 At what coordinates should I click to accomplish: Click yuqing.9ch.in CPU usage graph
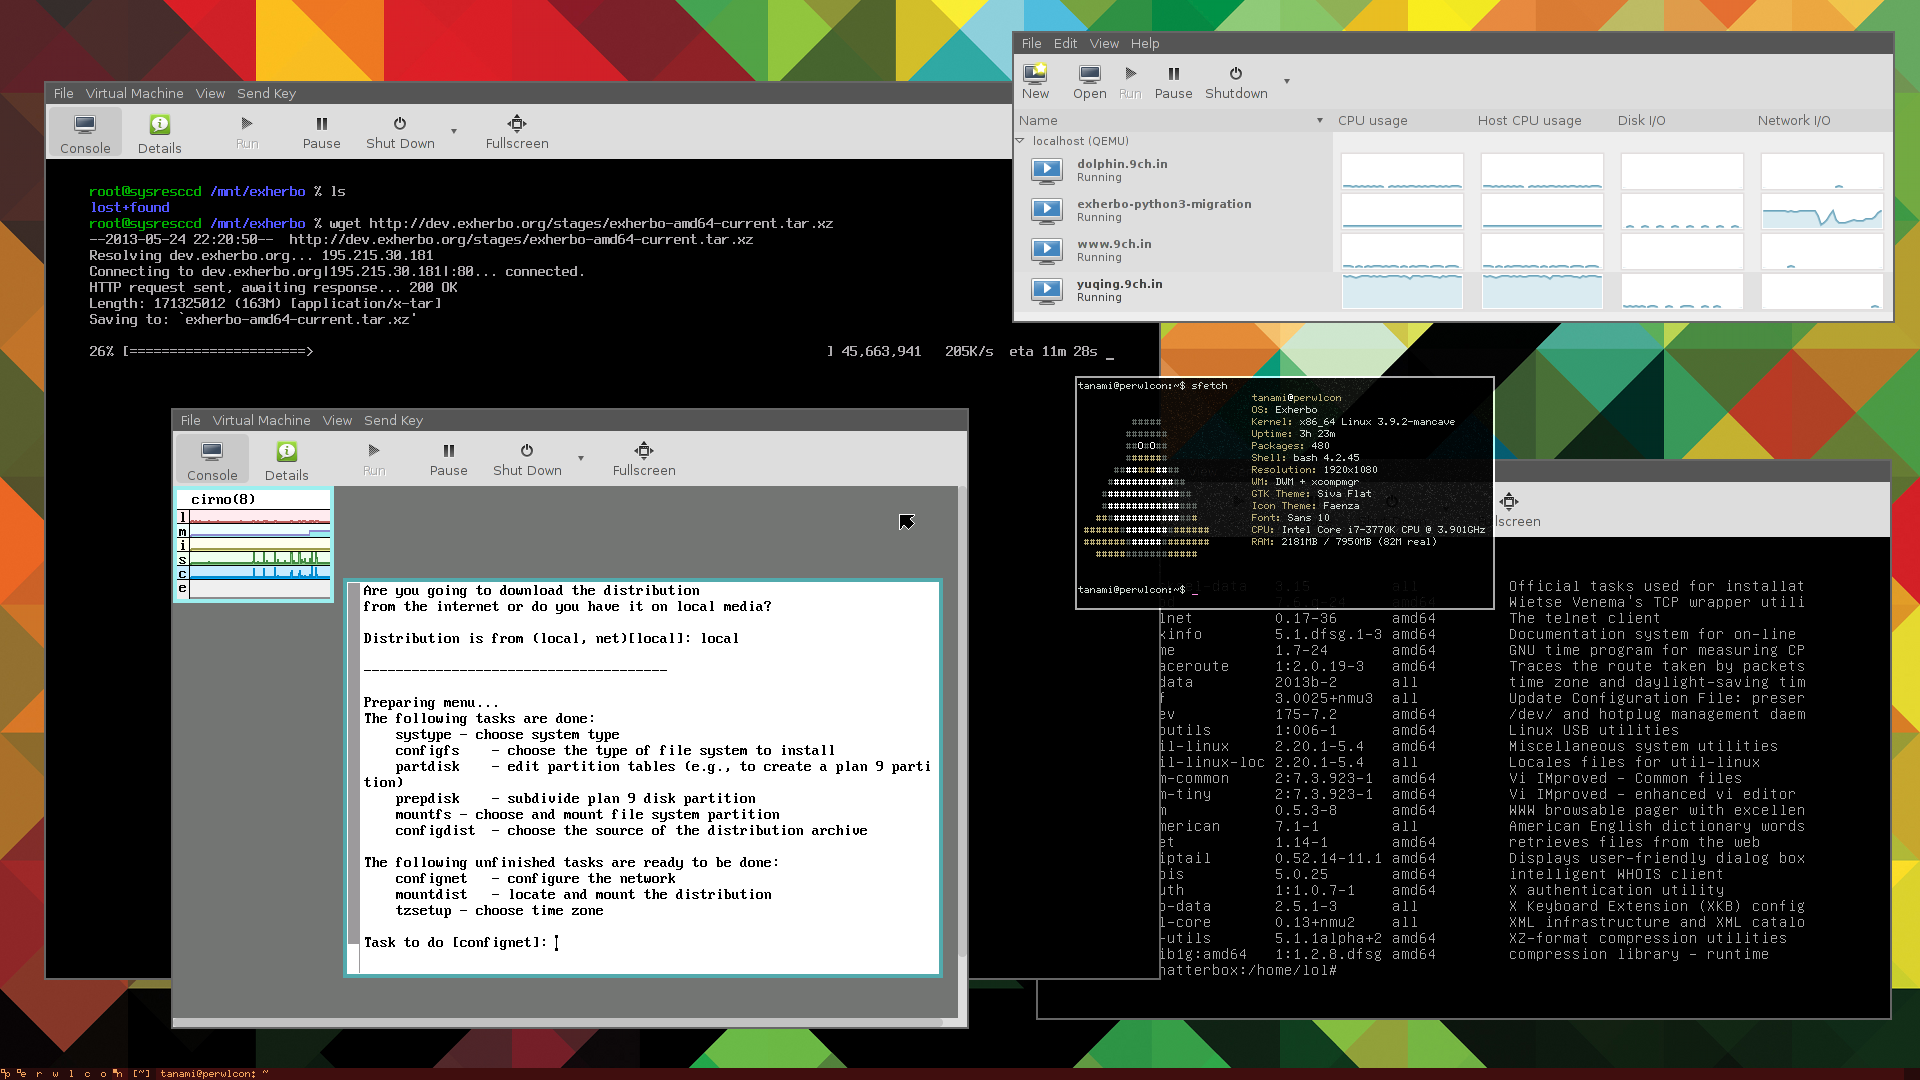point(1401,291)
